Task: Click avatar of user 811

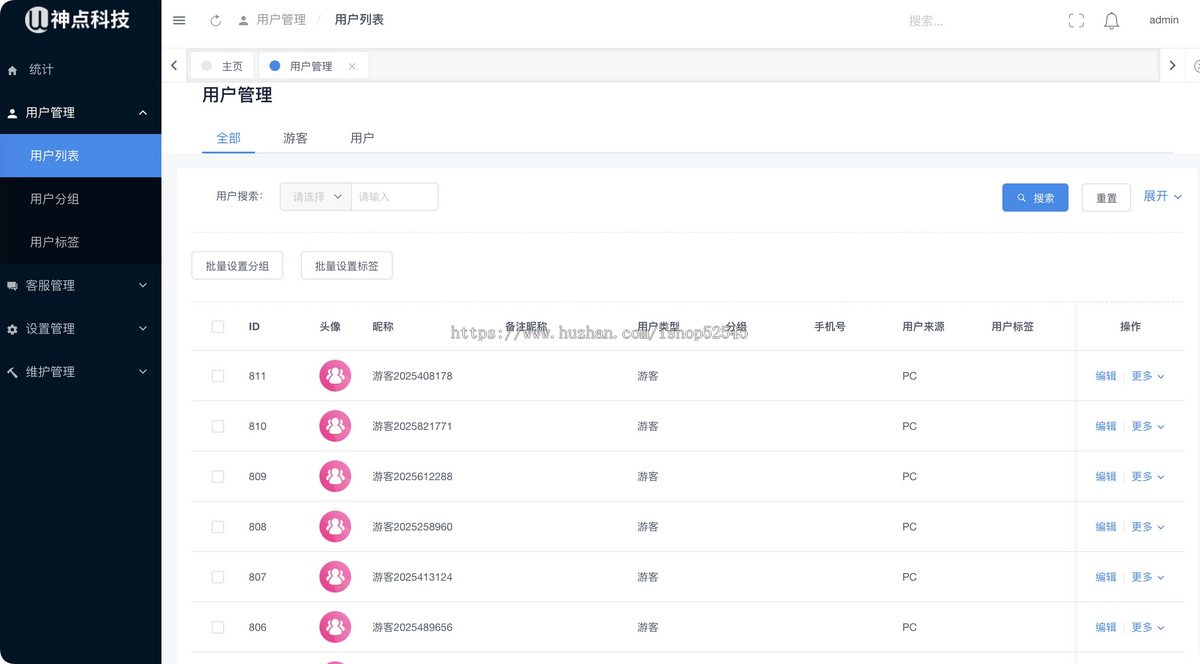Action: [335, 376]
